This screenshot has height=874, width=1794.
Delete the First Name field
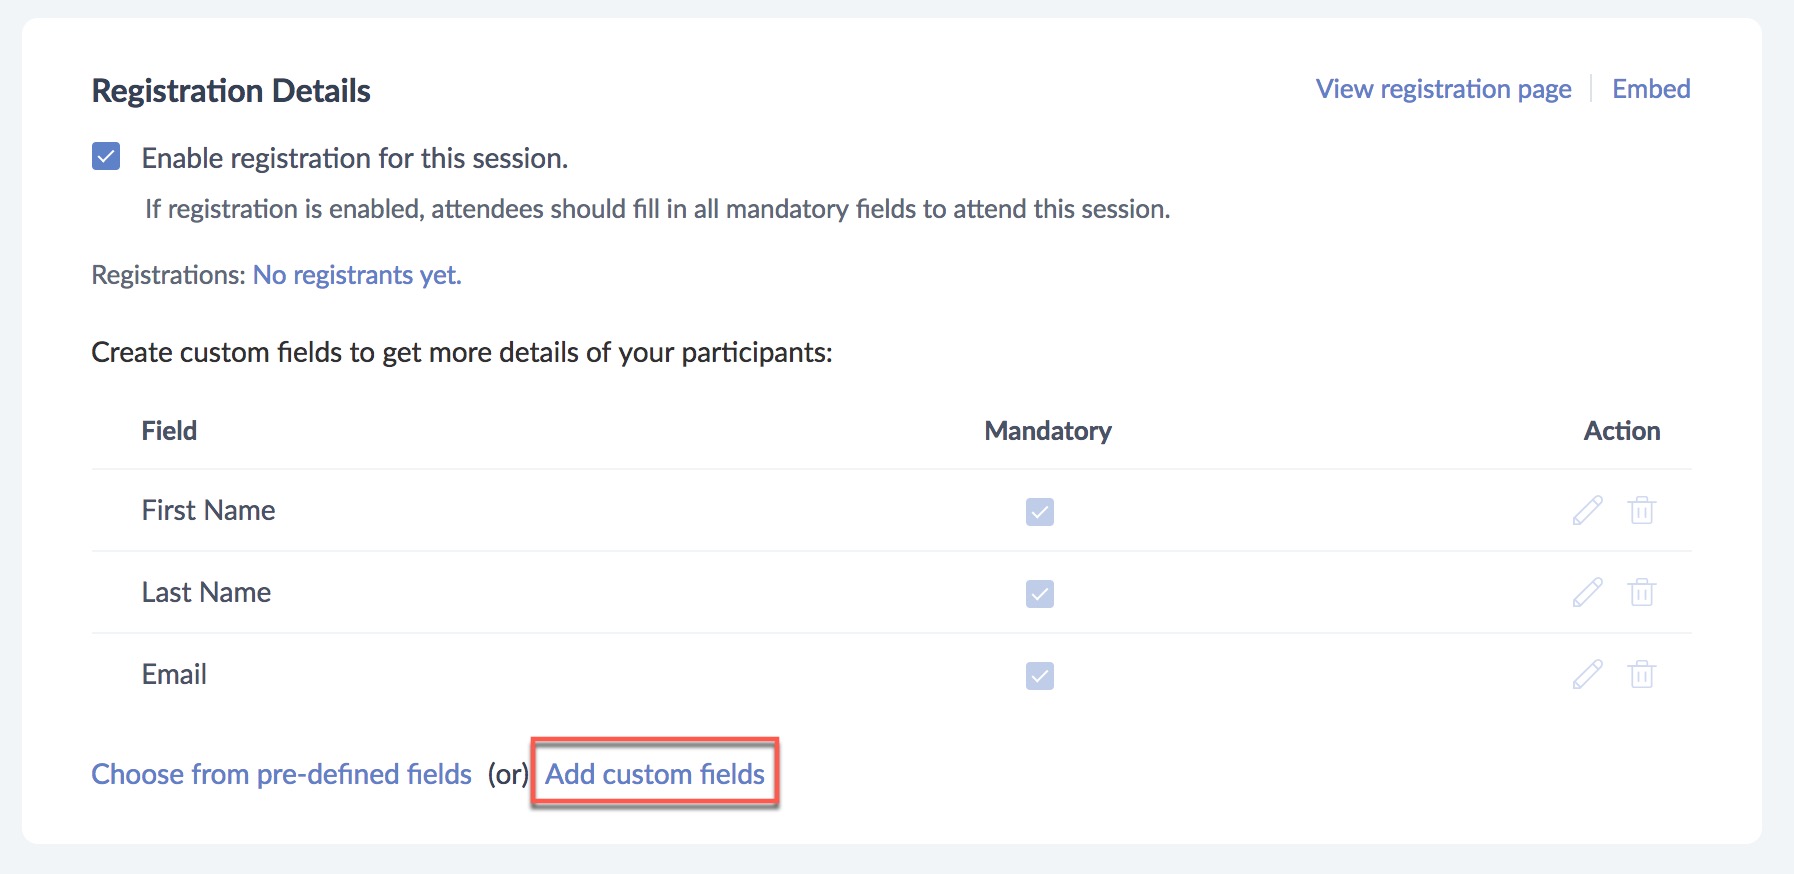coord(1641,511)
